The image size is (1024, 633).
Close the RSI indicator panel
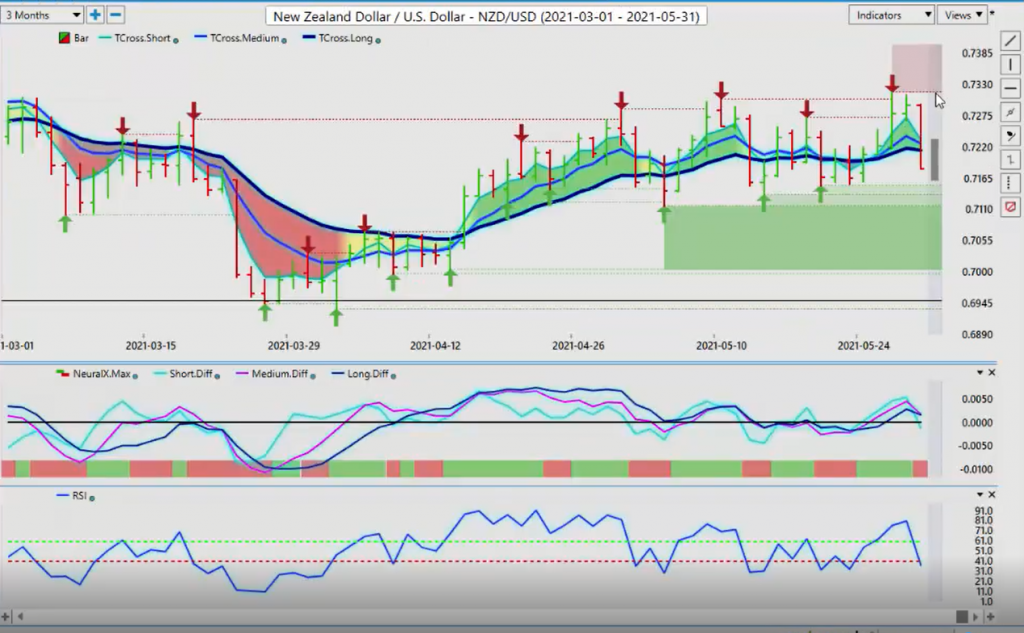[992, 494]
